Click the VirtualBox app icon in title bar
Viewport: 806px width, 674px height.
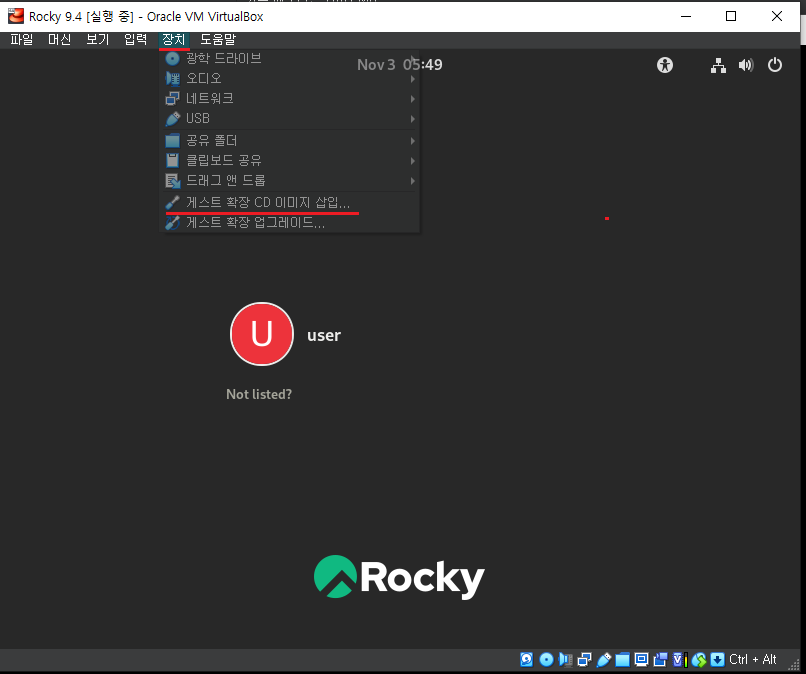coord(16,16)
